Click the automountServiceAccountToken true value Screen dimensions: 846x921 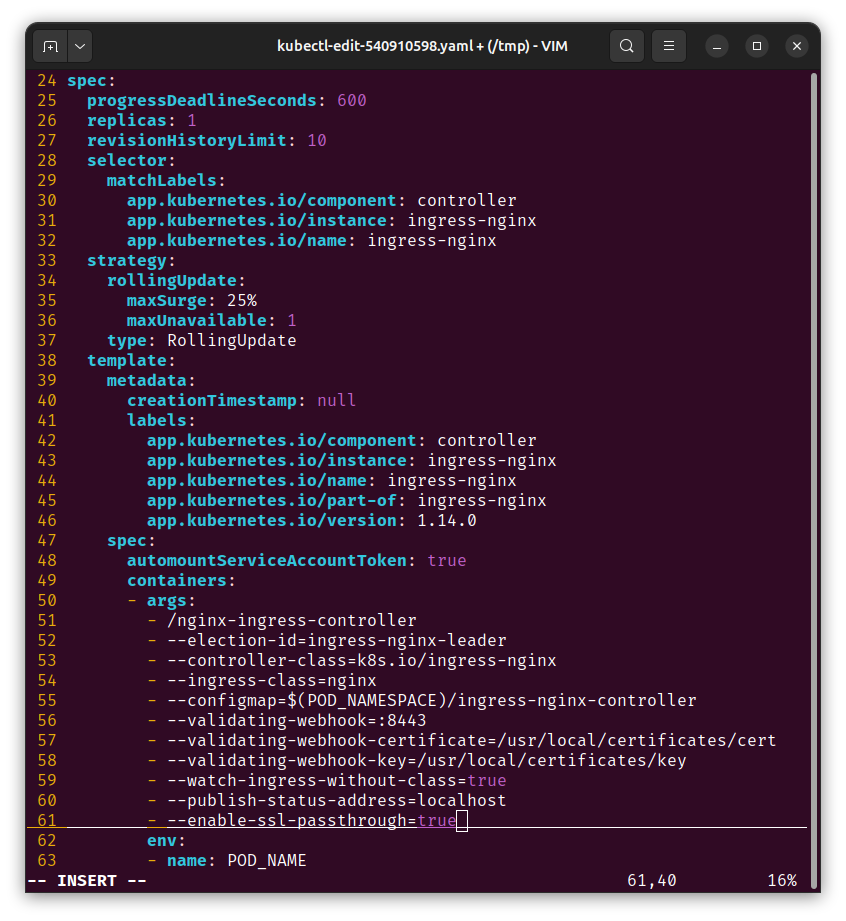tap(446, 560)
